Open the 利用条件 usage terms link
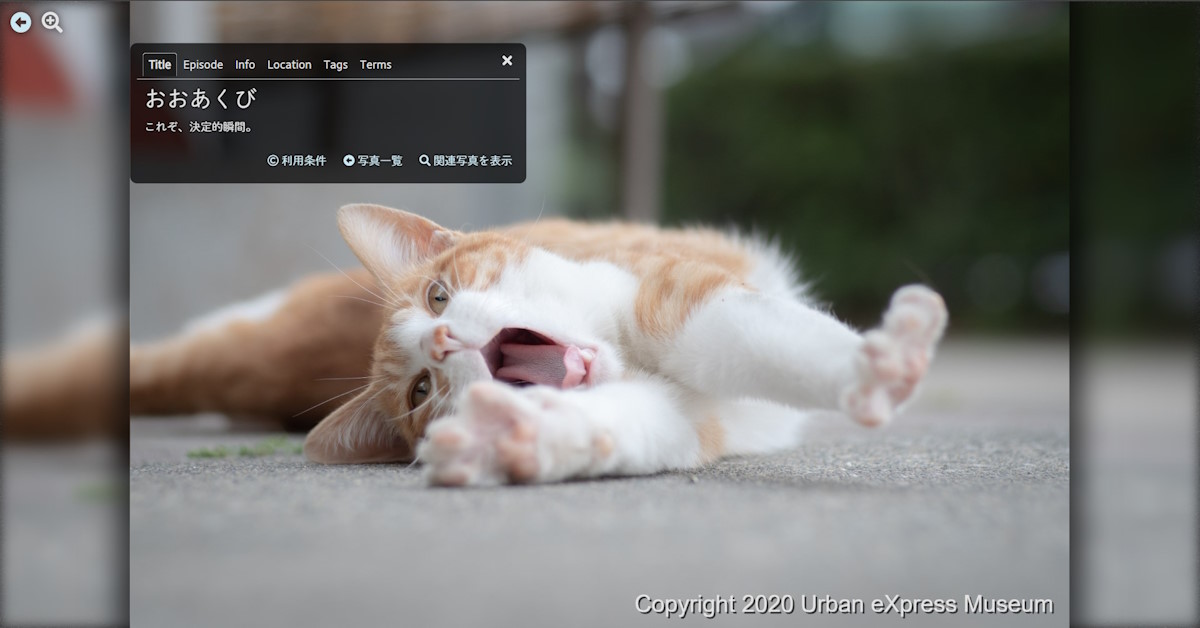1200x628 pixels. [x=303, y=161]
